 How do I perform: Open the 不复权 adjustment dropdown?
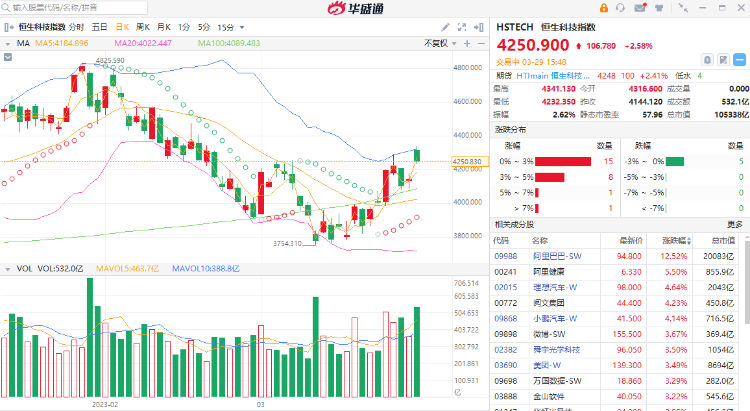[x=440, y=44]
